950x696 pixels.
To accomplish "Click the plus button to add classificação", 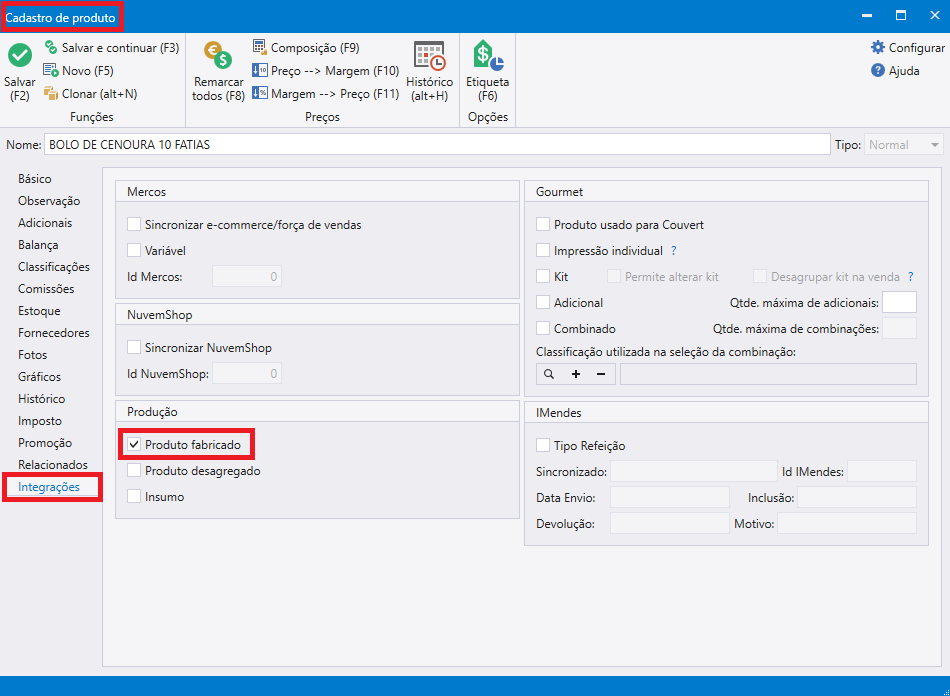I will (x=576, y=374).
